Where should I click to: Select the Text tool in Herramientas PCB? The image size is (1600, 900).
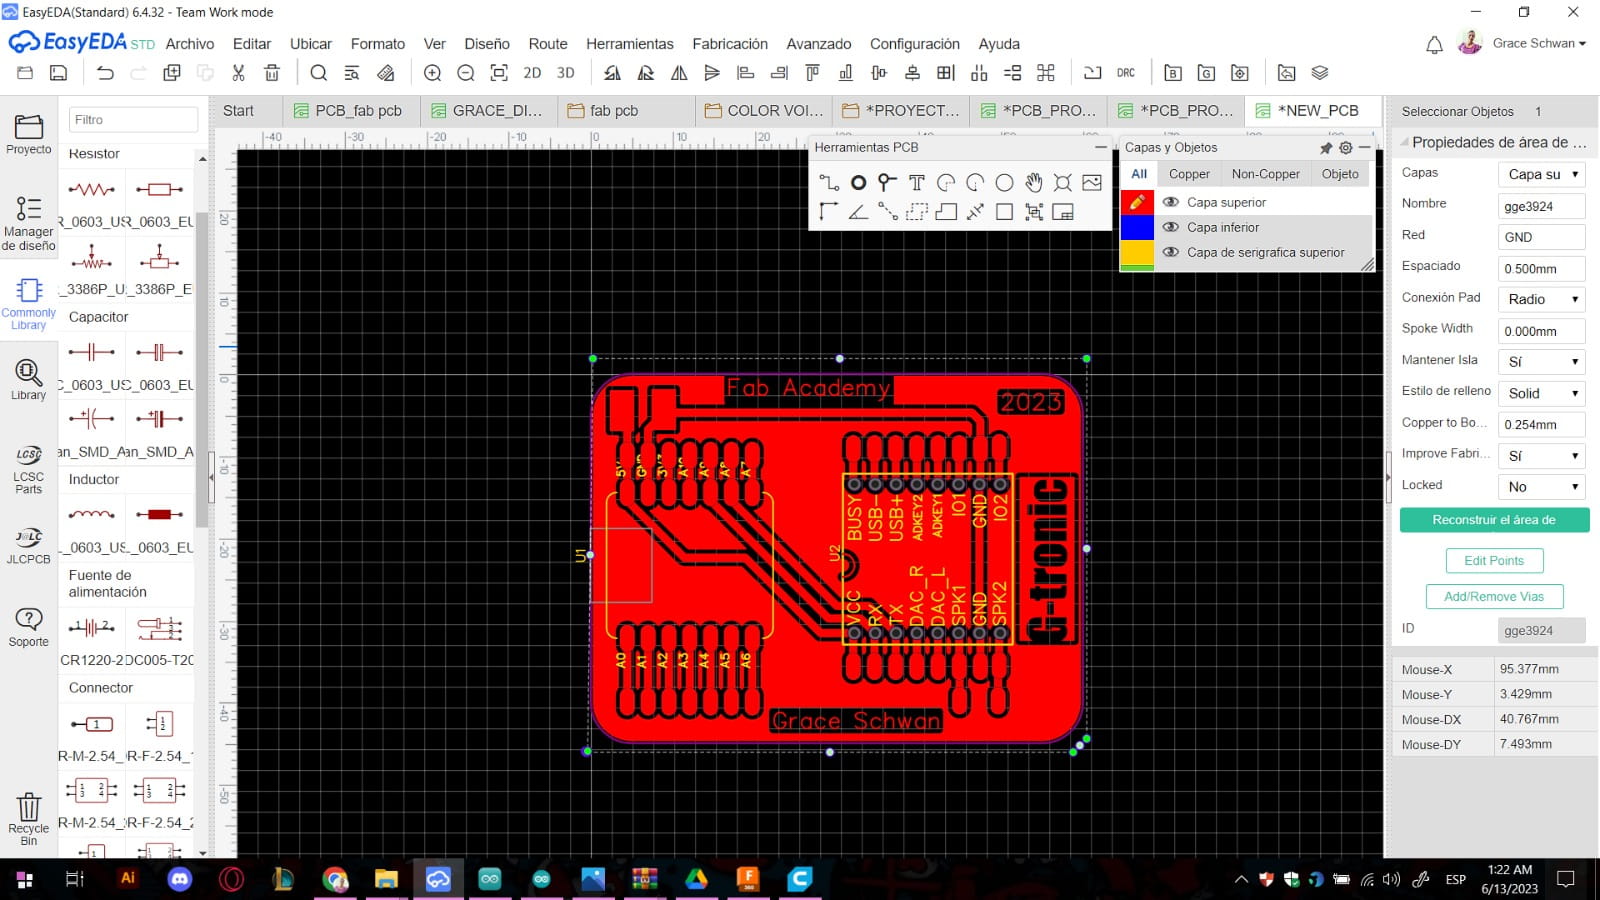click(x=916, y=182)
